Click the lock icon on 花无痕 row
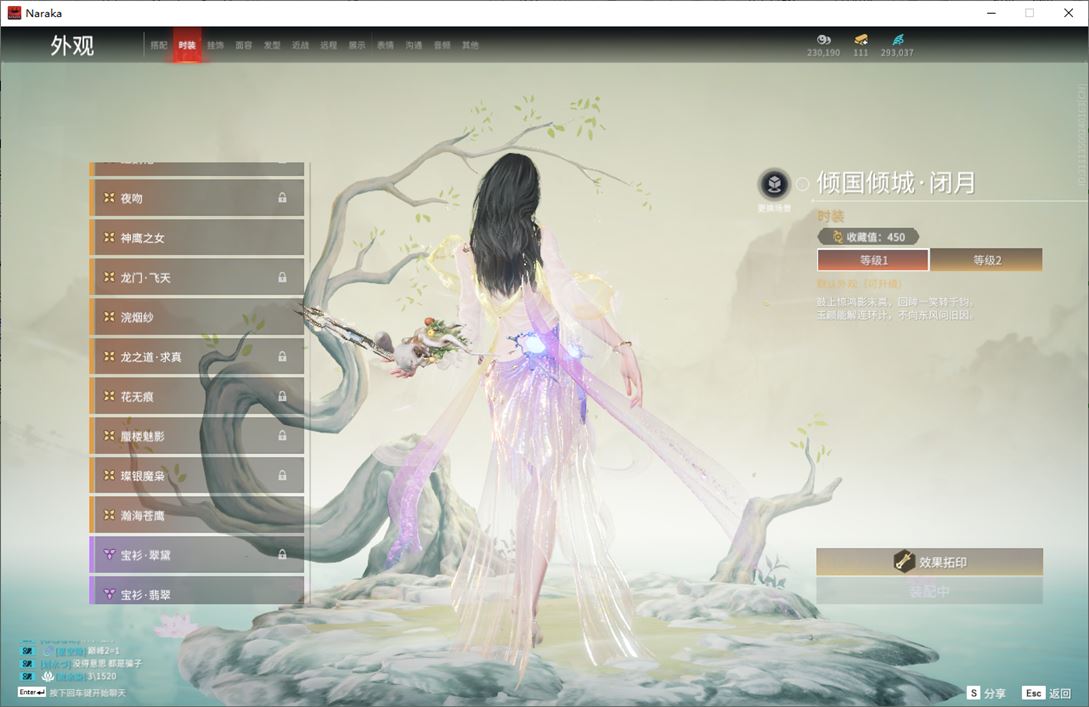 (x=282, y=396)
